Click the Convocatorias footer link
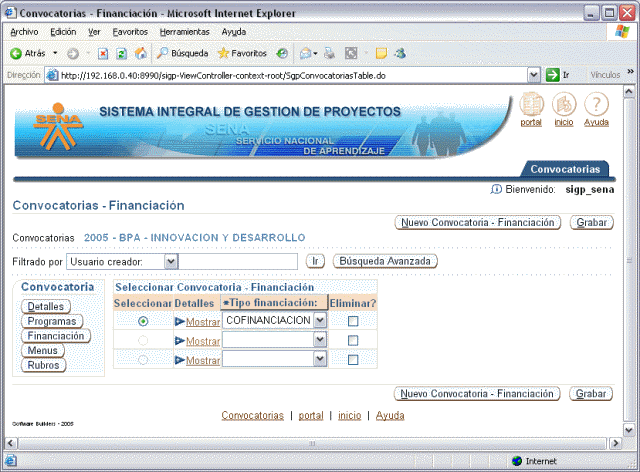The image size is (640, 472). point(252,416)
